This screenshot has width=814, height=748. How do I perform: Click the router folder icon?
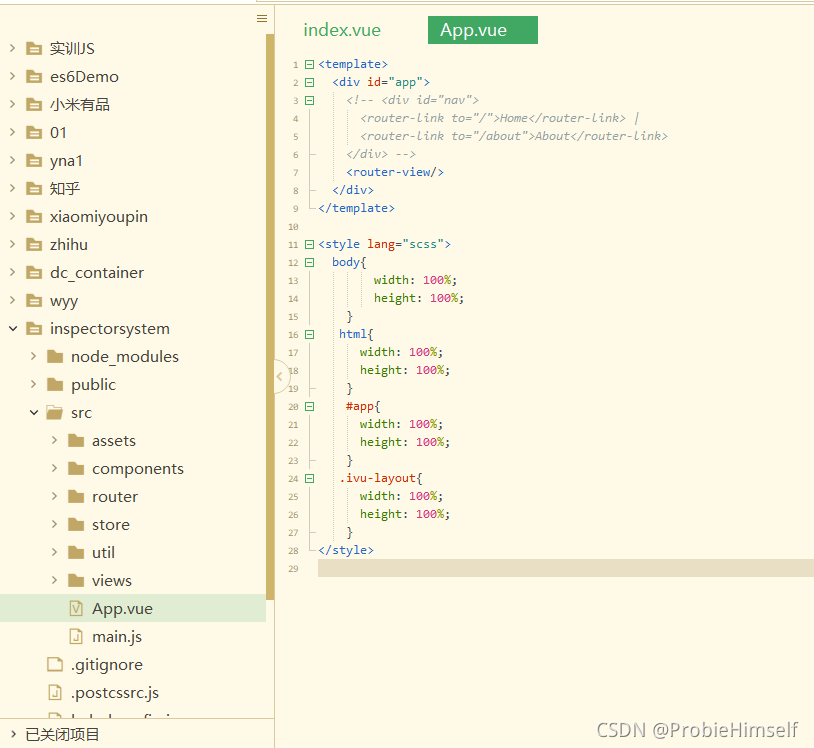[x=76, y=497]
